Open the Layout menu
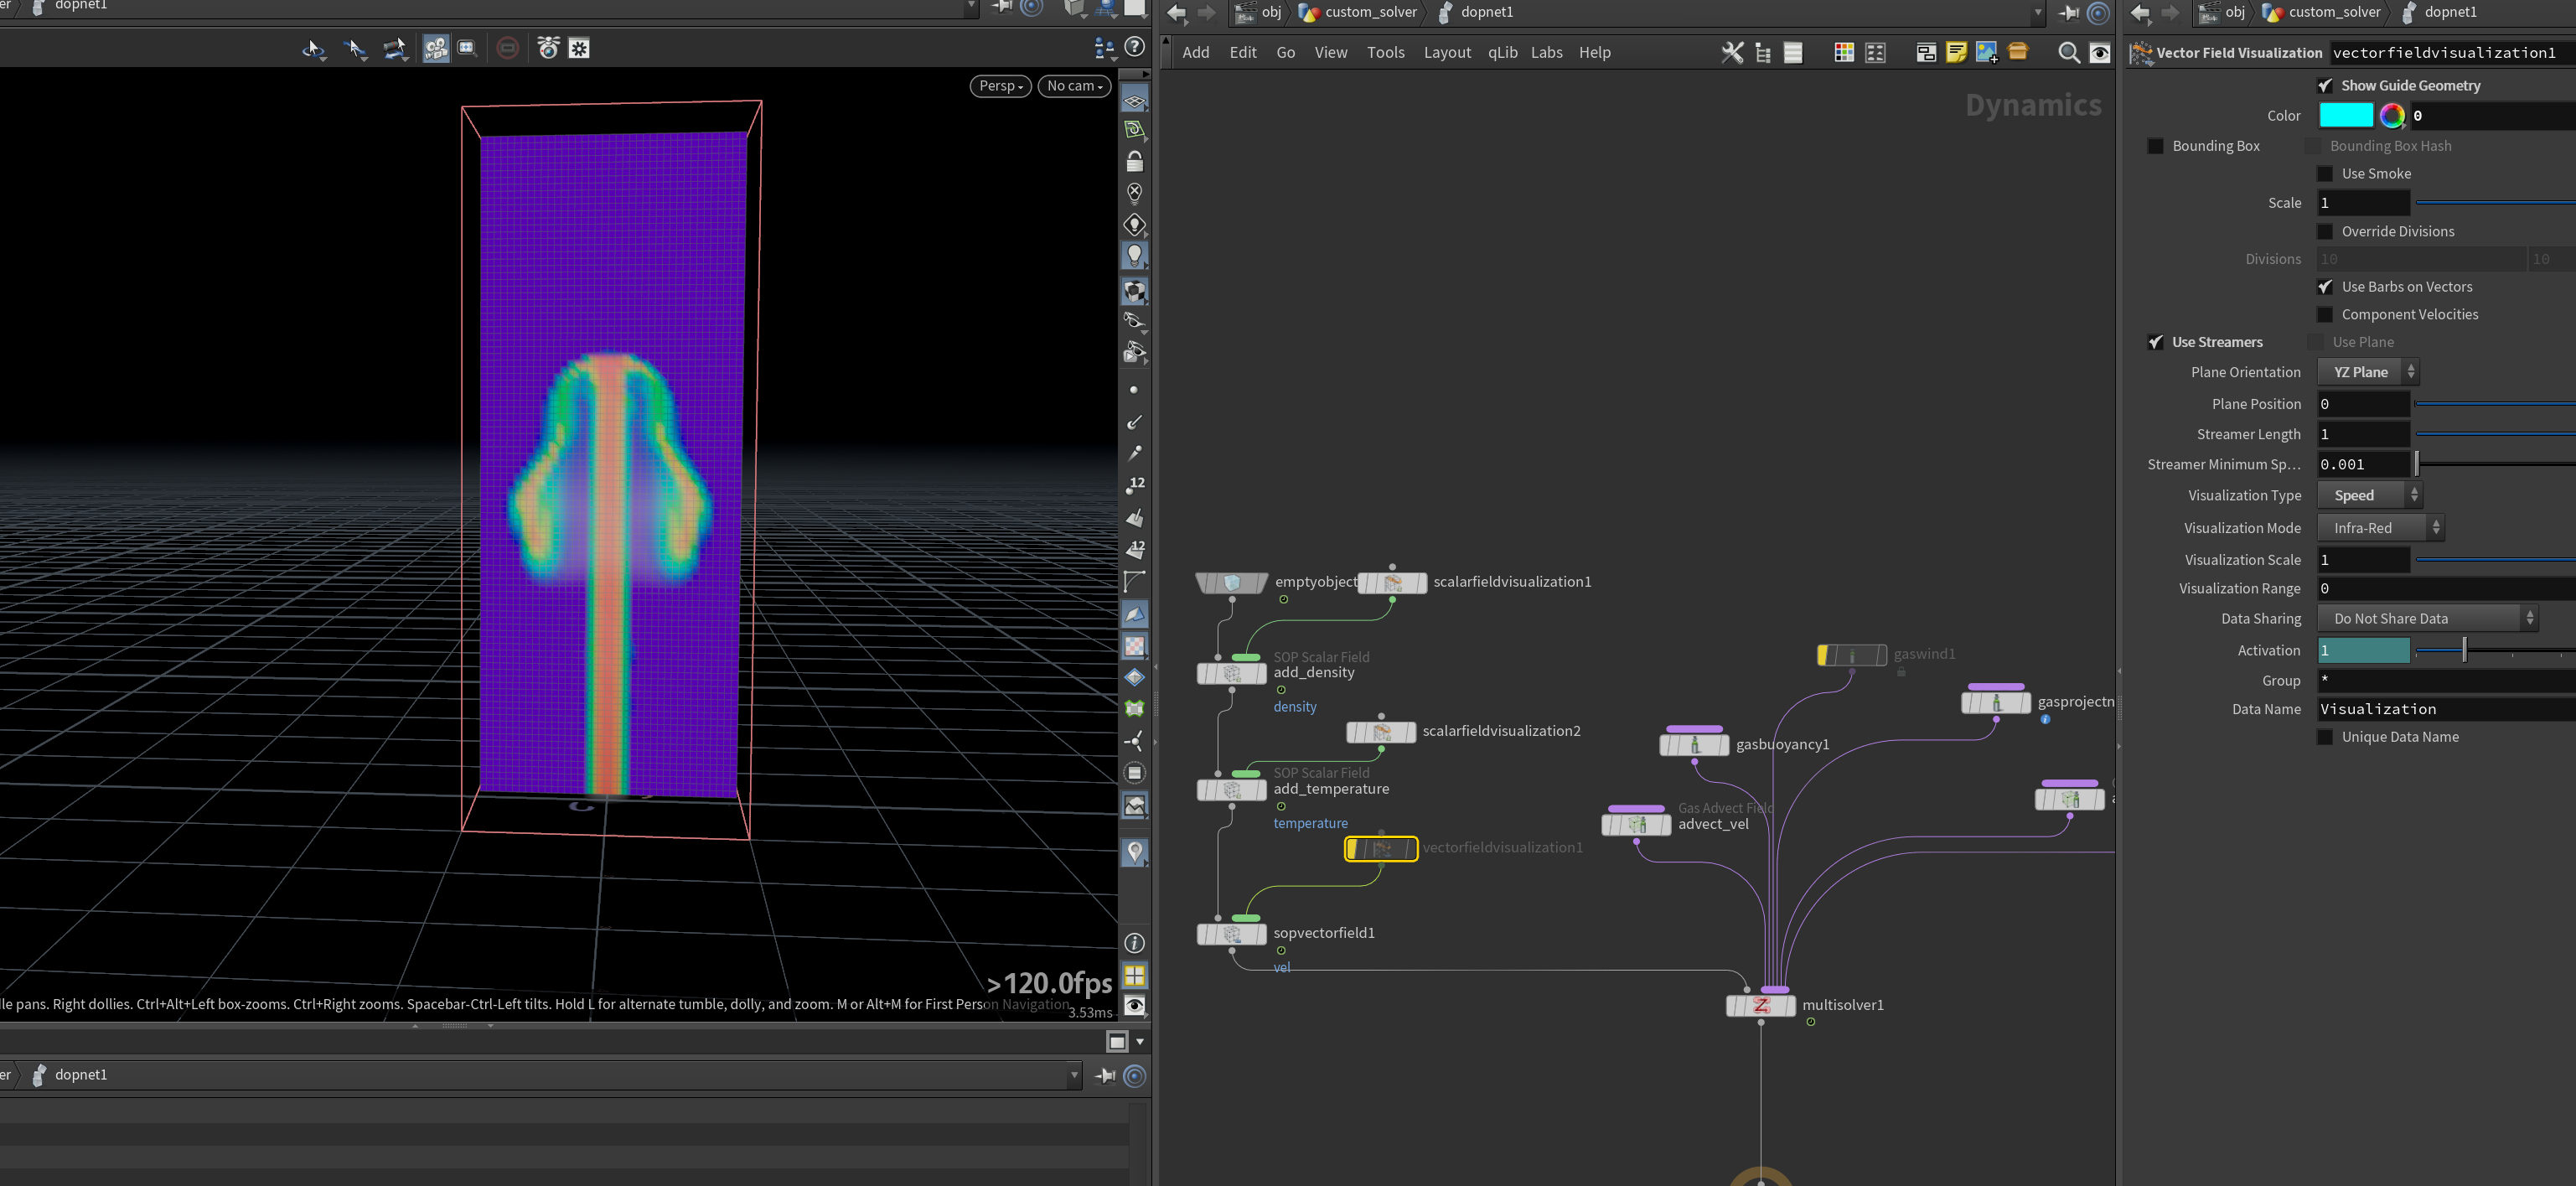2576x1186 pixels. pyautogui.click(x=1447, y=53)
